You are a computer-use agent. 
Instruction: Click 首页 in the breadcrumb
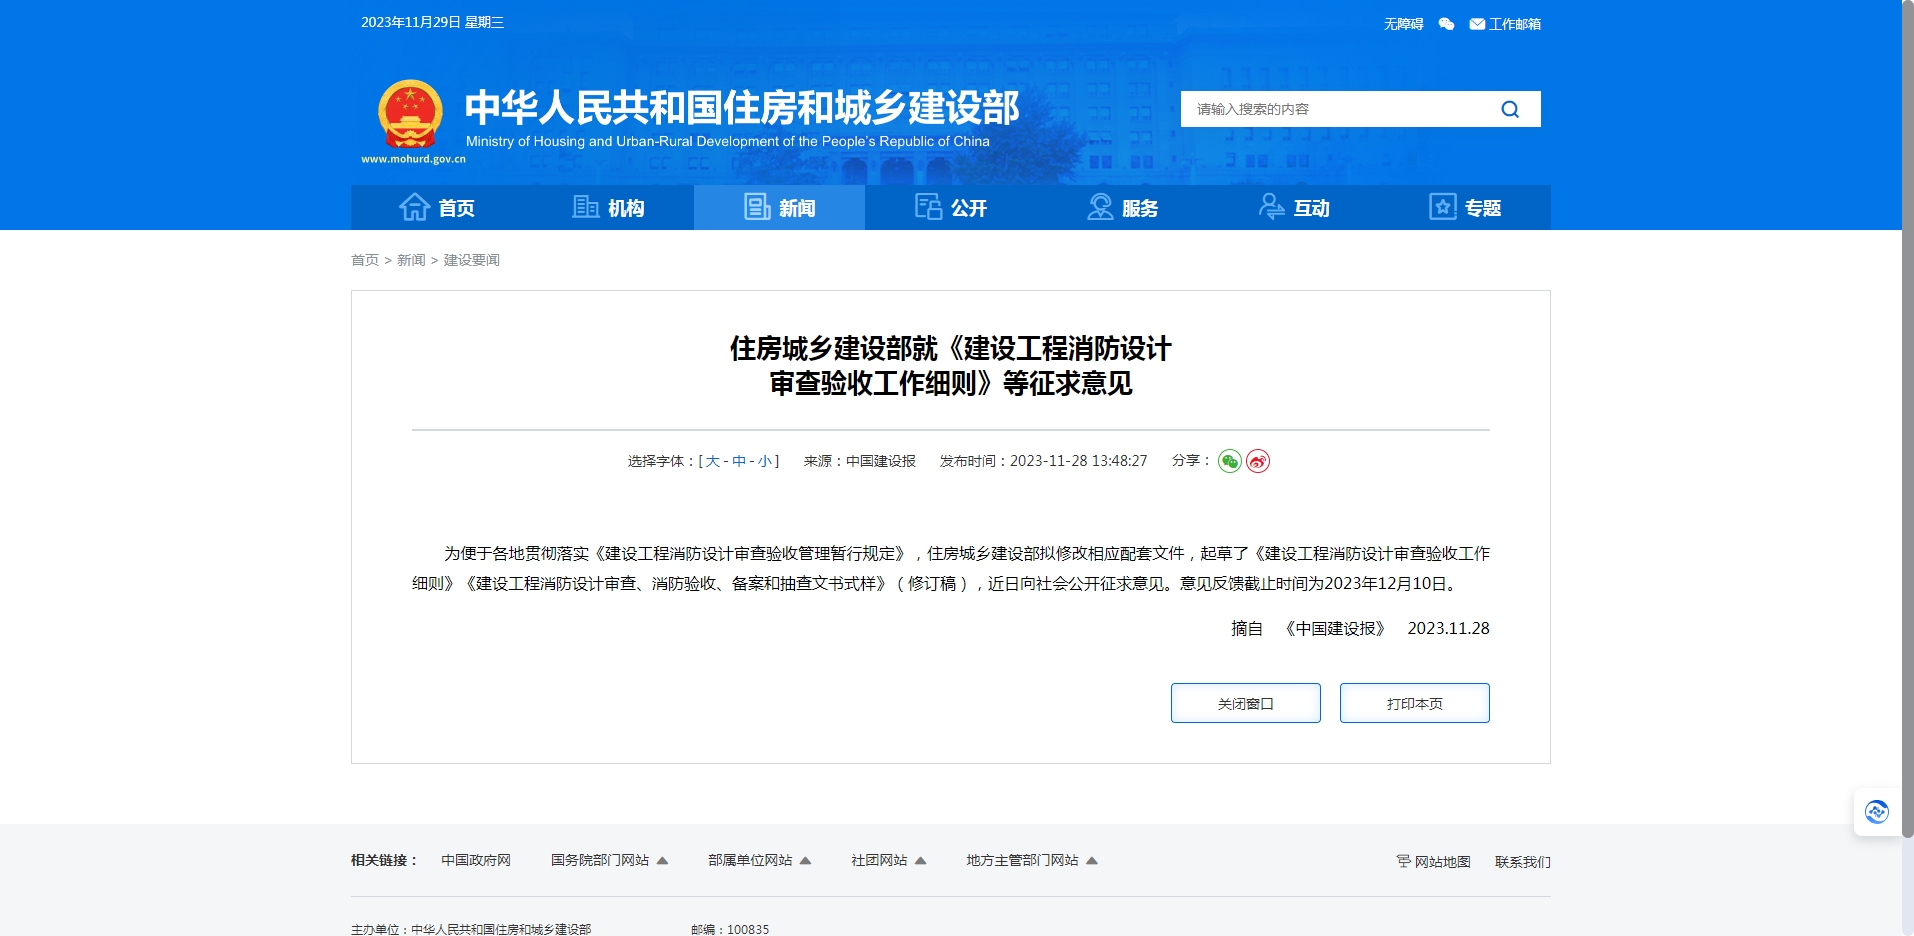(365, 260)
